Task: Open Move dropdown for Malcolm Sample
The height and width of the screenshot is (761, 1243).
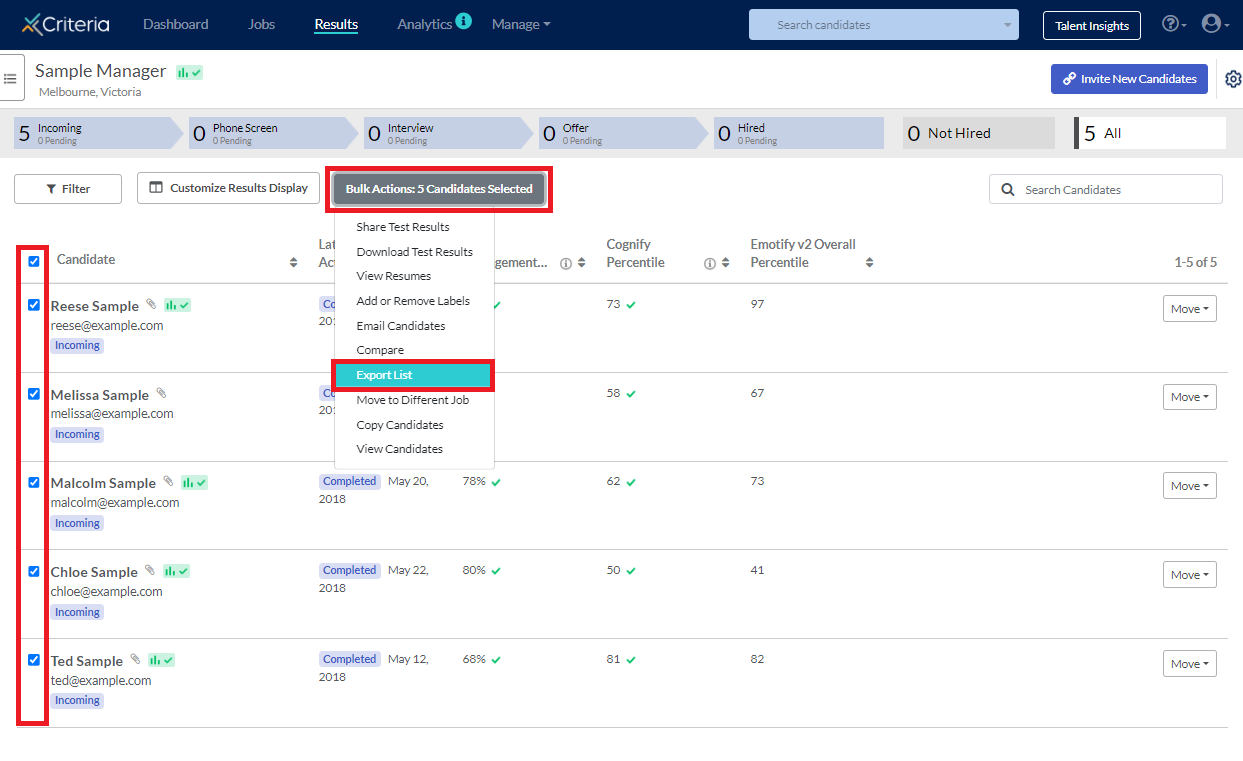Action: click(x=1190, y=486)
